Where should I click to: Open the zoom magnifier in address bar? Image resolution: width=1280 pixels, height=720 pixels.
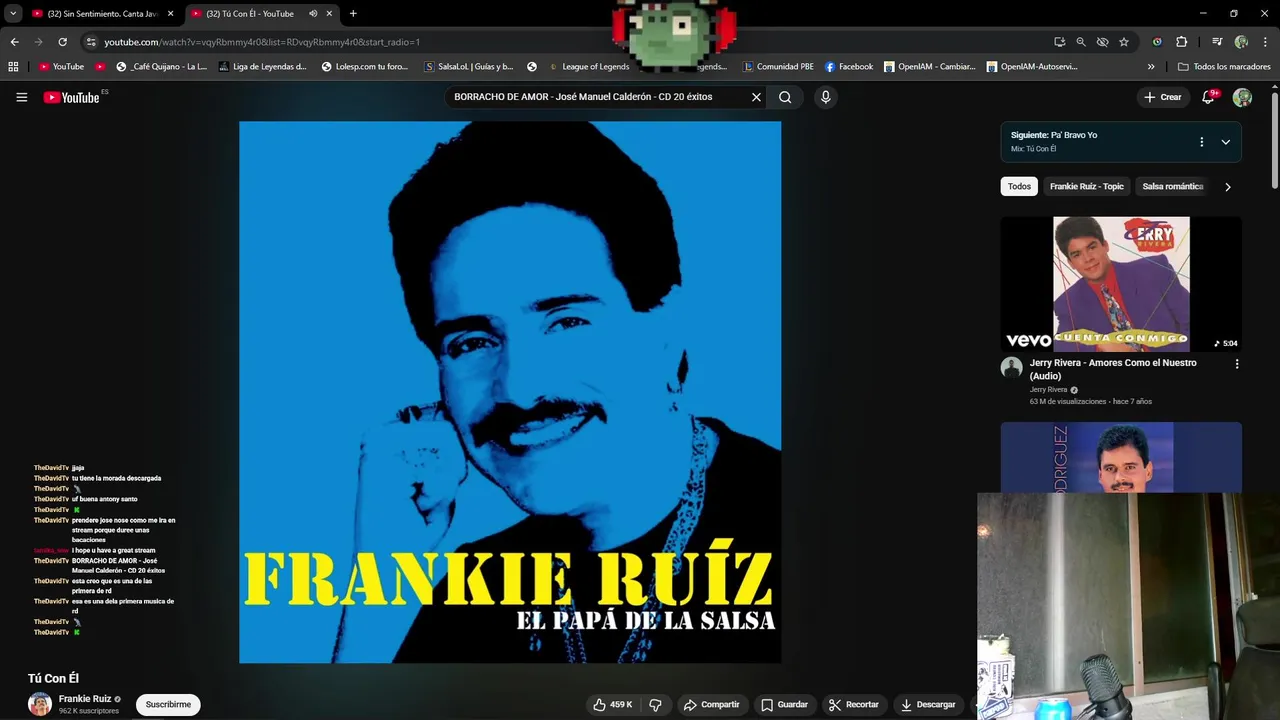[1081, 42]
